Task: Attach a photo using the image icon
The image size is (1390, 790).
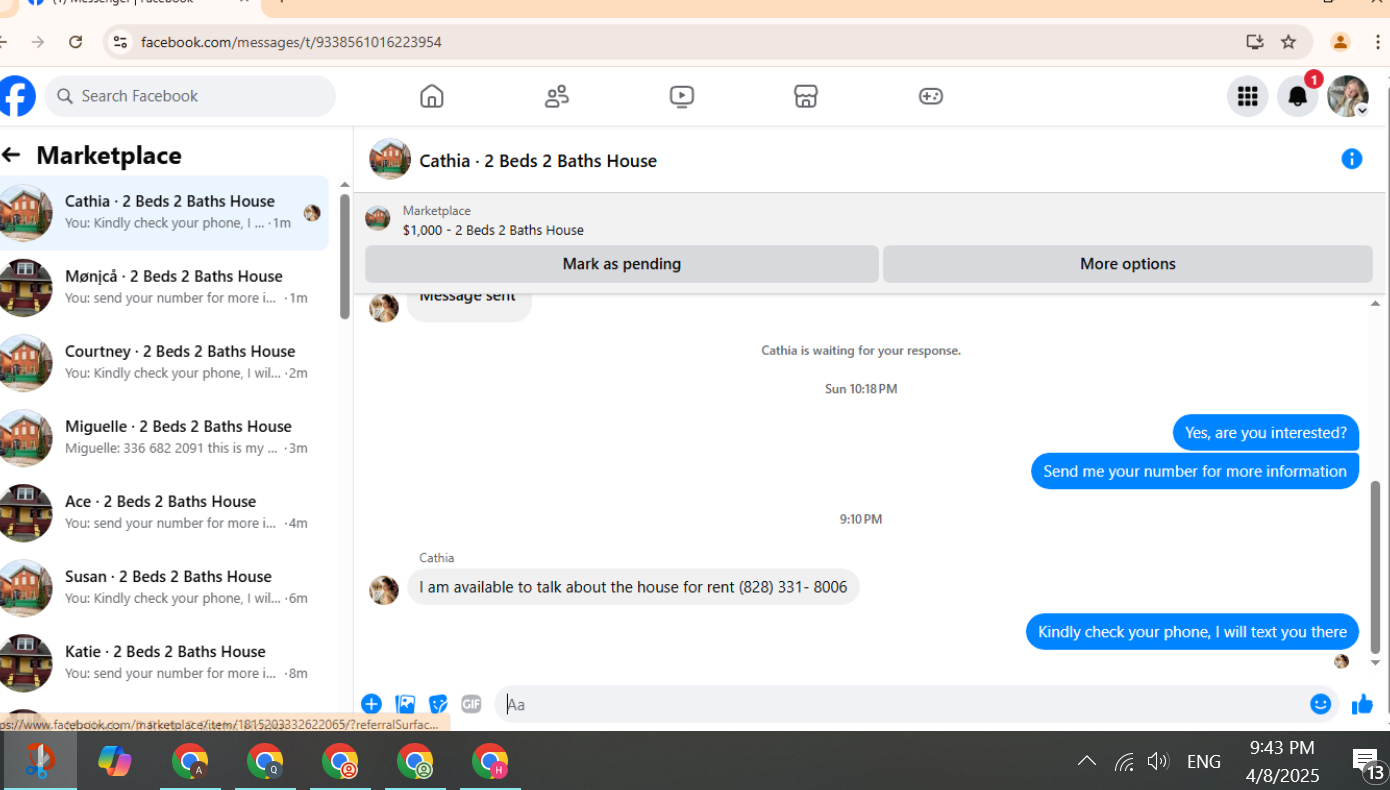Action: pos(405,704)
